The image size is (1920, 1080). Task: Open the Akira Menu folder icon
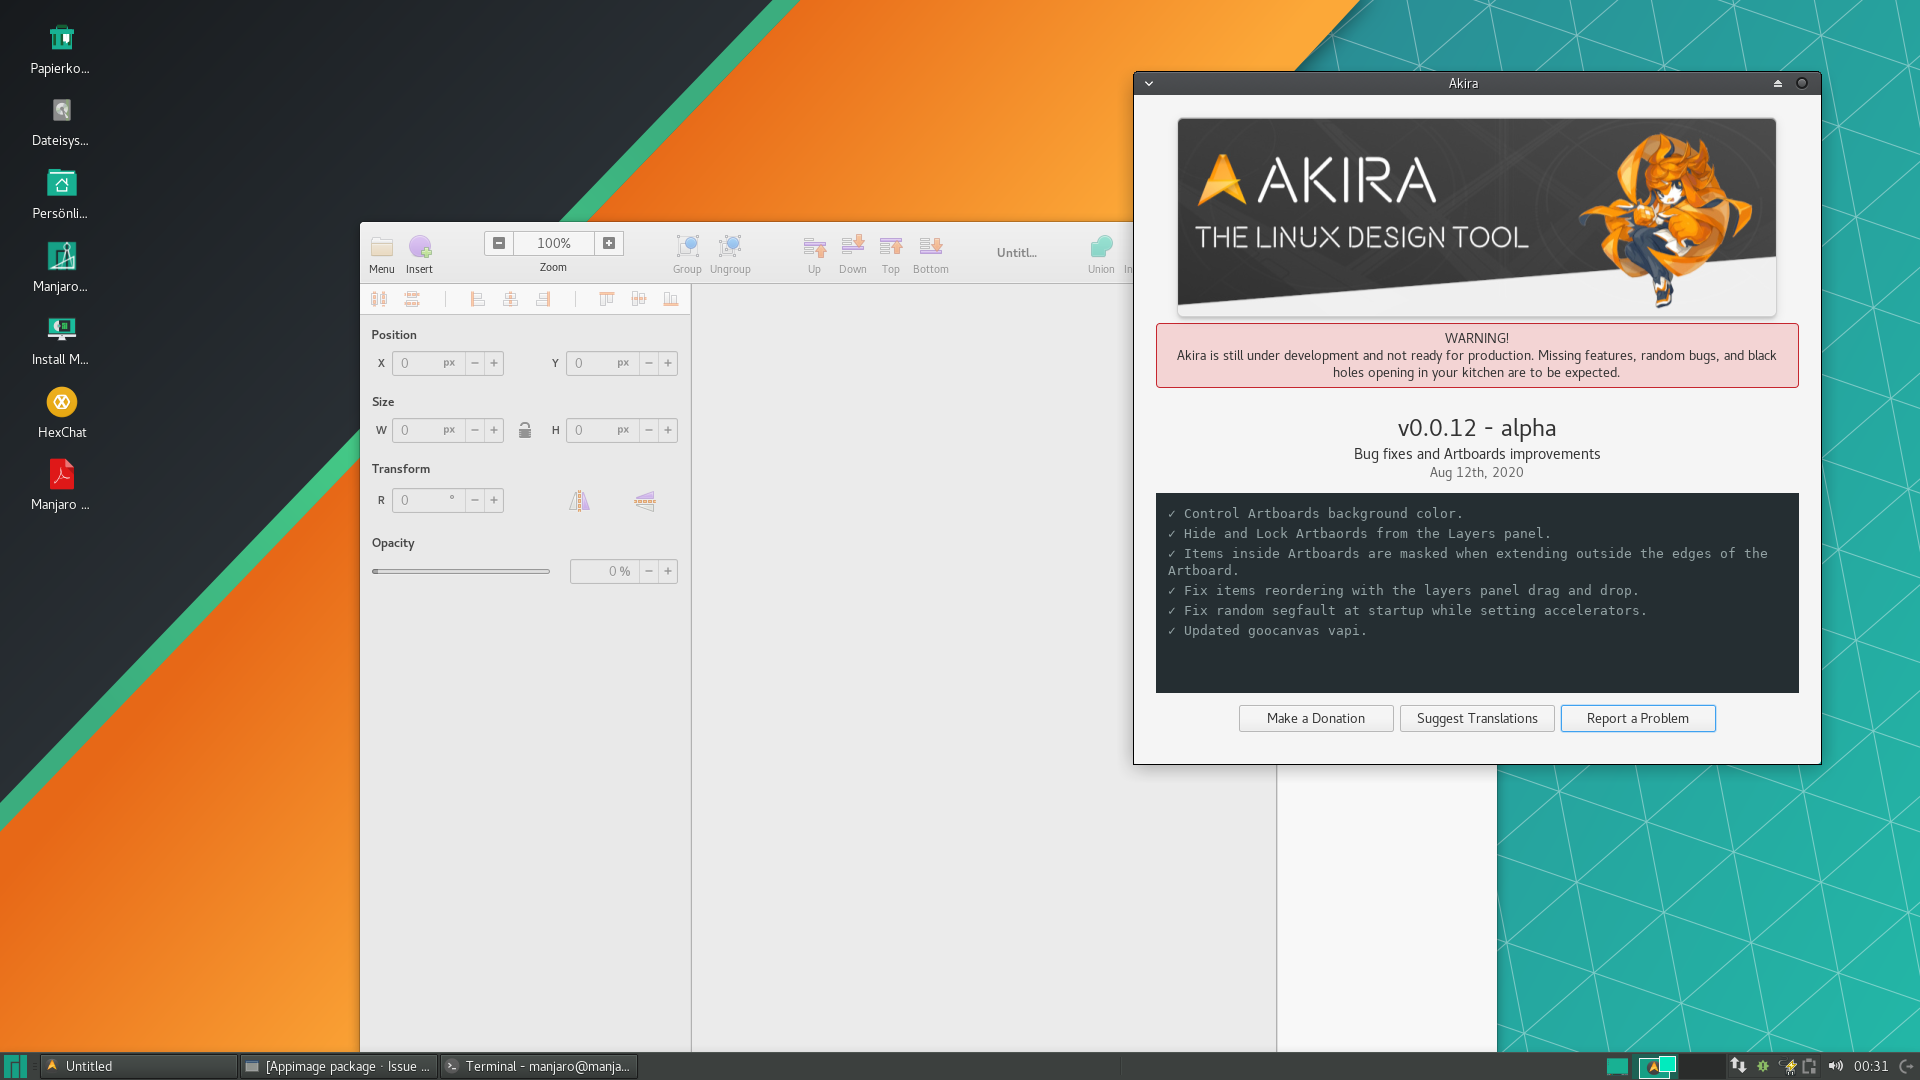coord(382,247)
